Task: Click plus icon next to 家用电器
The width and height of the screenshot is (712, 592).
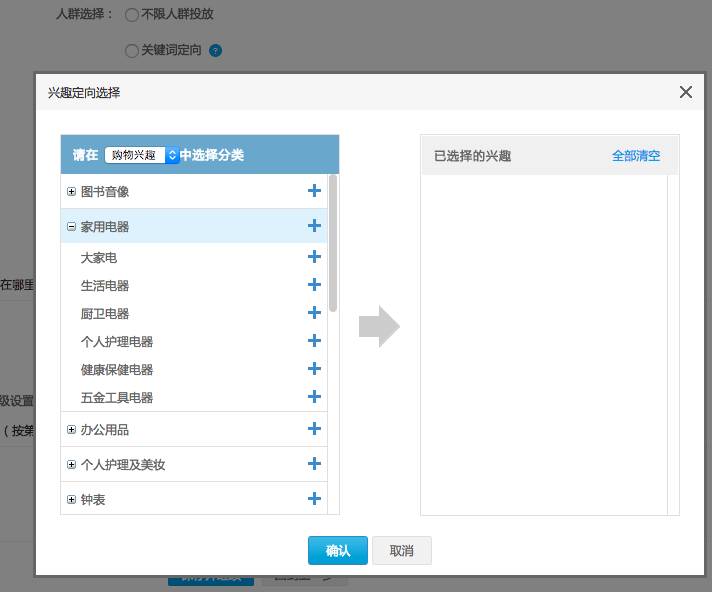Action: click(314, 226)
